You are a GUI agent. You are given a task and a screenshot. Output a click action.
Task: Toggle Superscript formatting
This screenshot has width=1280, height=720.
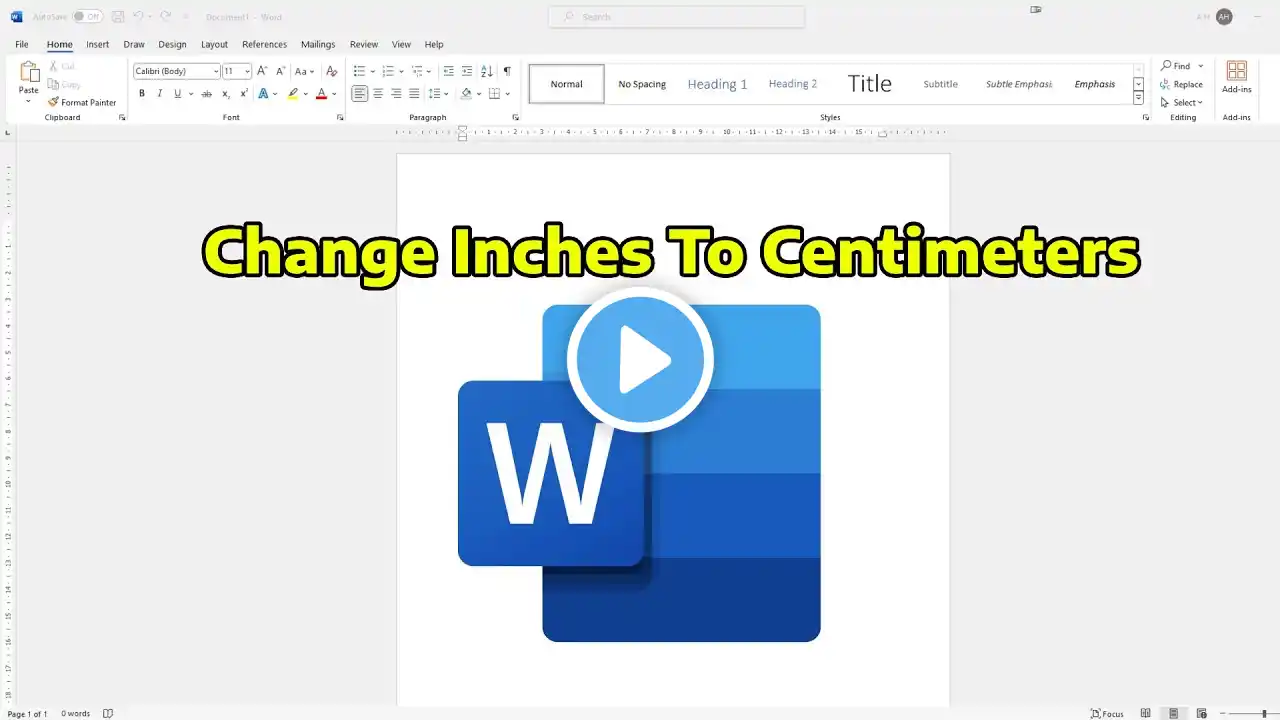(244, 94)
